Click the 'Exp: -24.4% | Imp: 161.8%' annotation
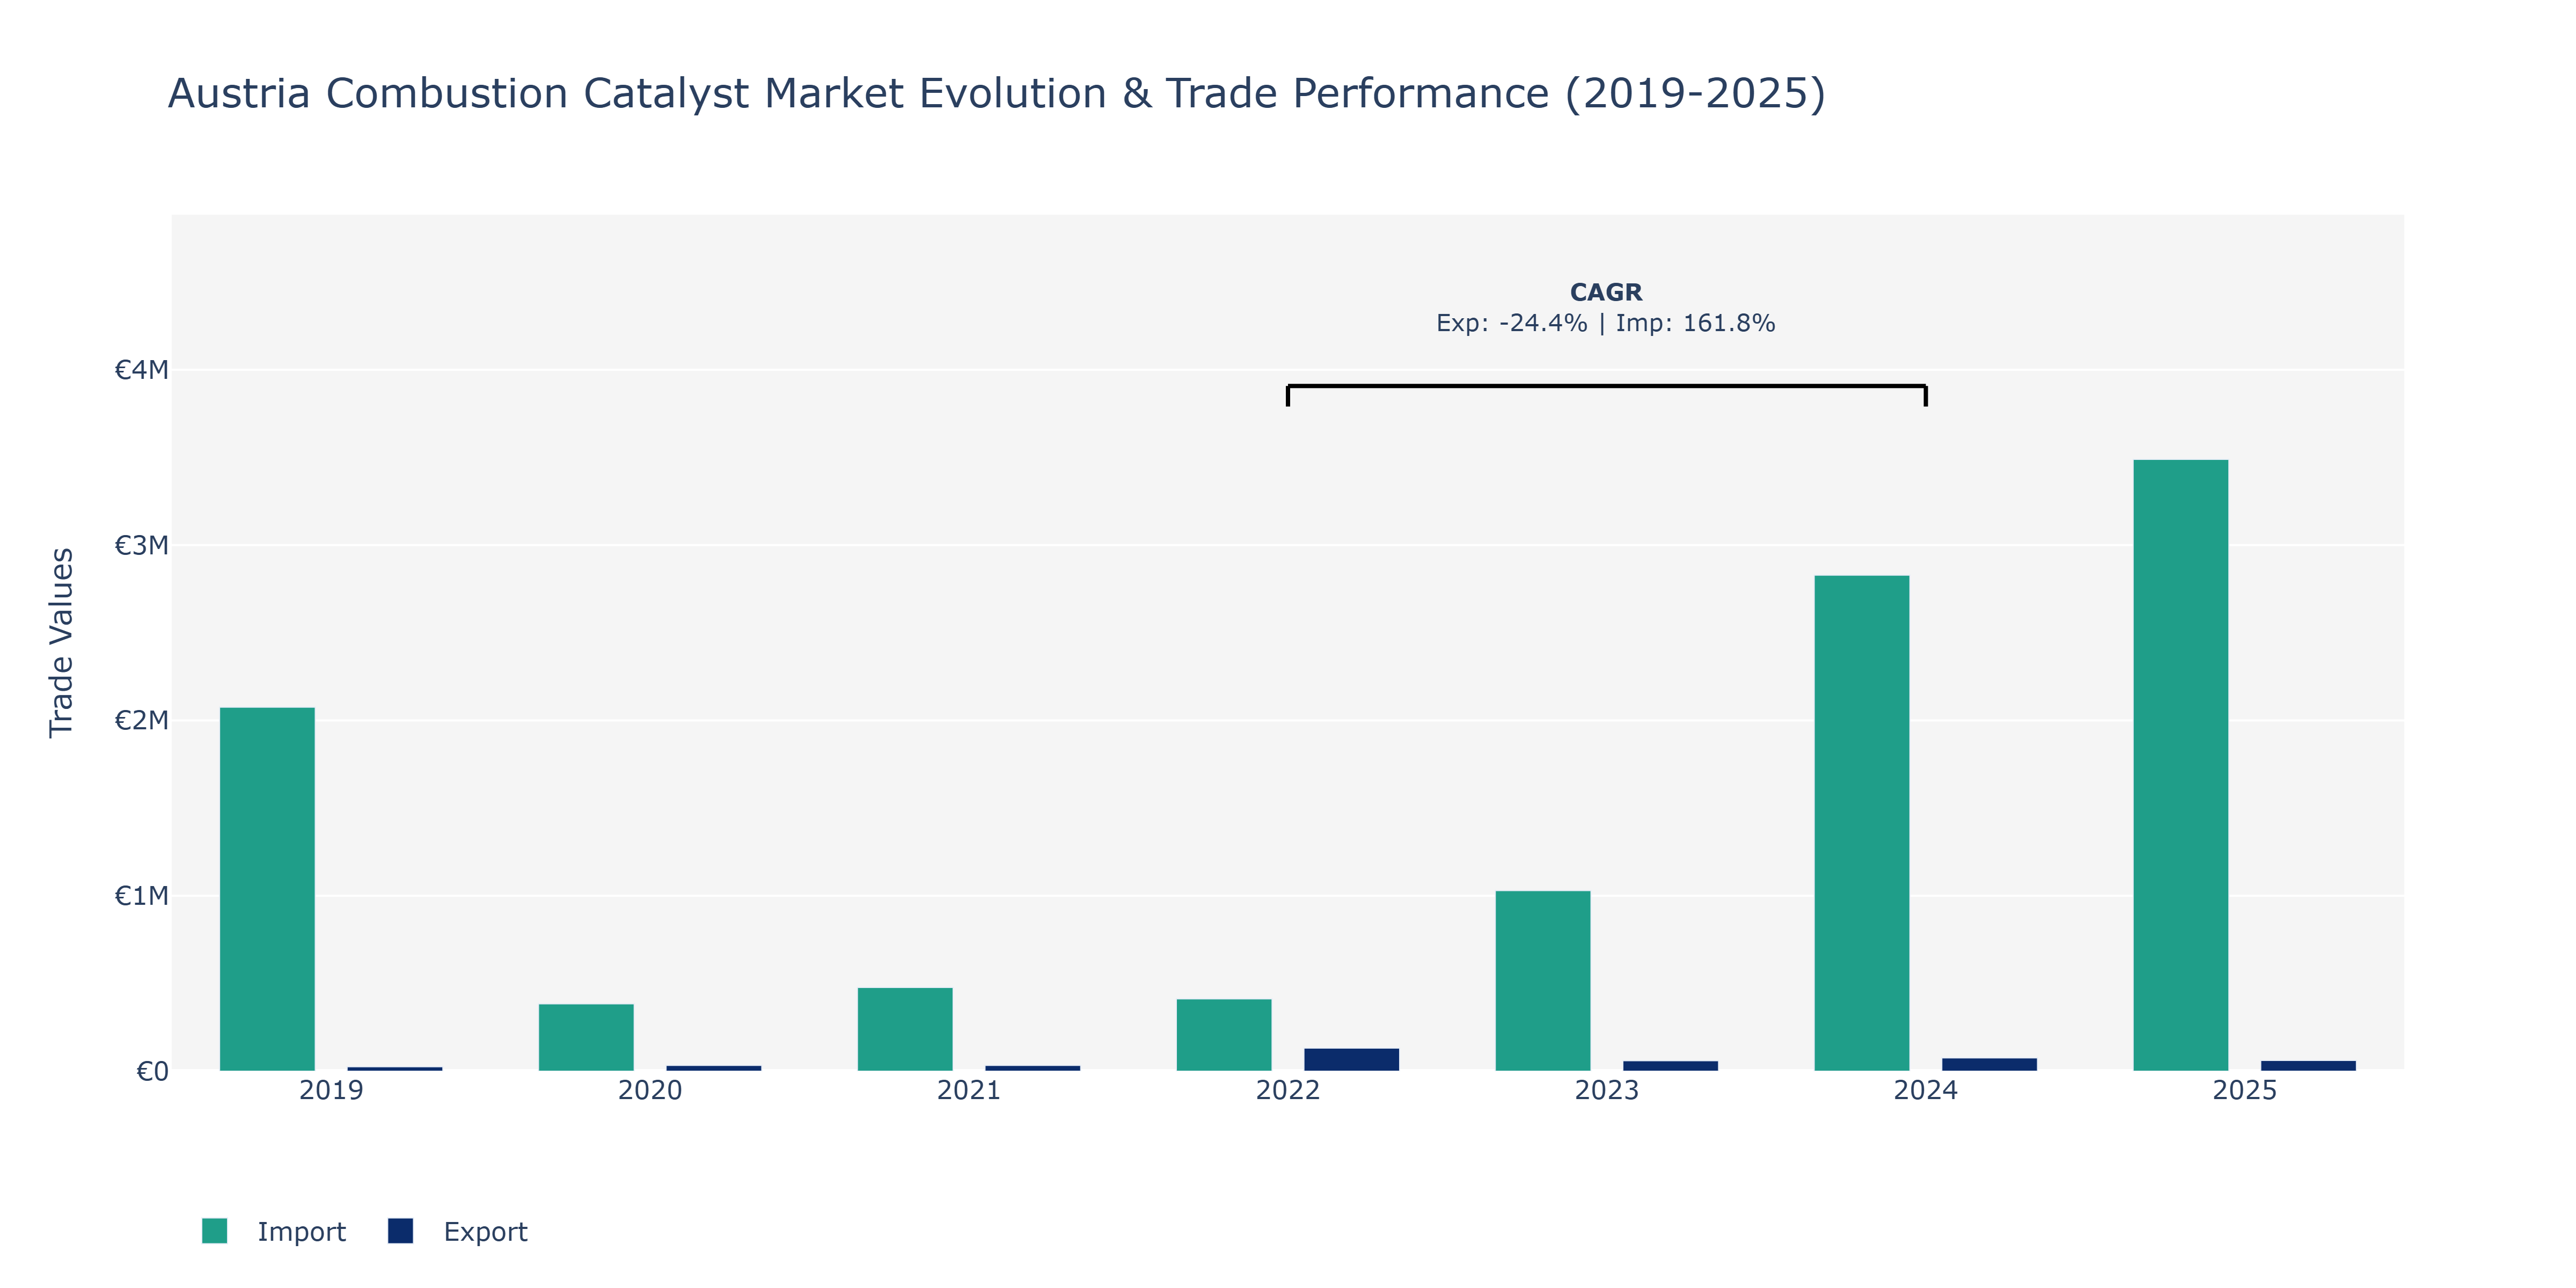Screen dimensions: 2576x1288 tap(1606, 323)
